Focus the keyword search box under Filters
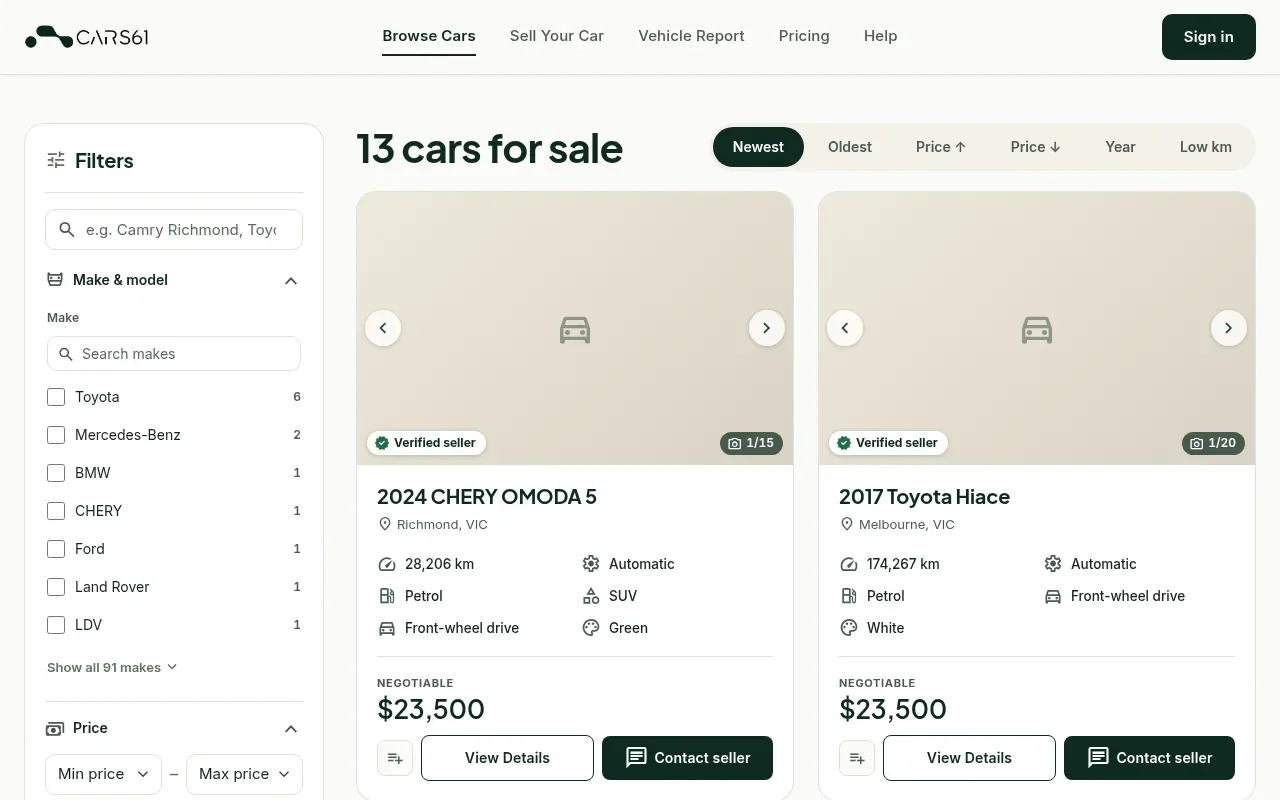Image resolution: width=1280 pixels, height=800 pixels. pyautogui.click(x=174, y=230)
